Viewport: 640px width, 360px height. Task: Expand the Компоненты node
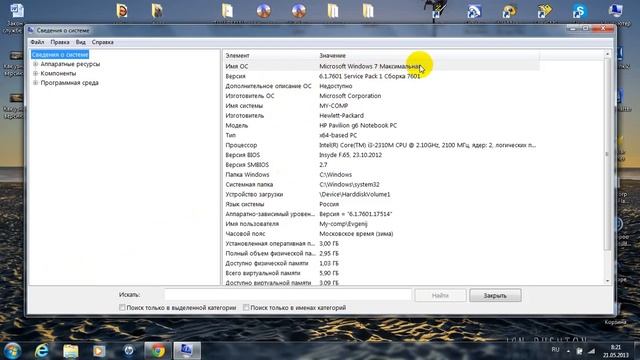pos(36,73)
